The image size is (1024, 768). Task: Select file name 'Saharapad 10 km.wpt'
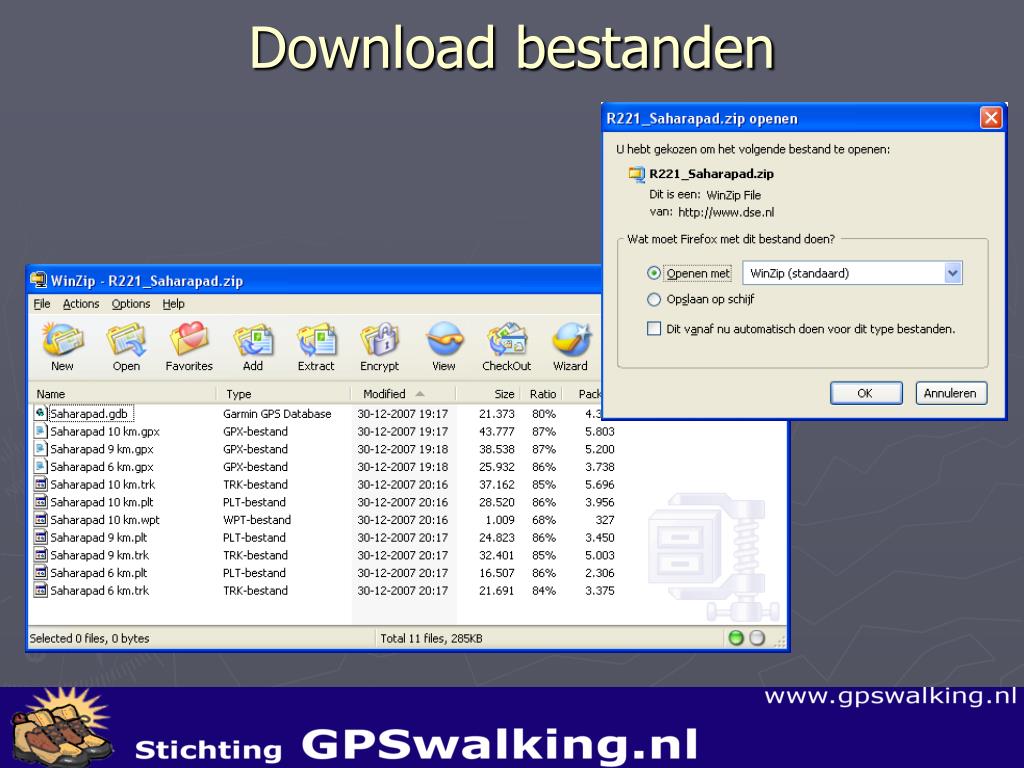tap(104, 519)
